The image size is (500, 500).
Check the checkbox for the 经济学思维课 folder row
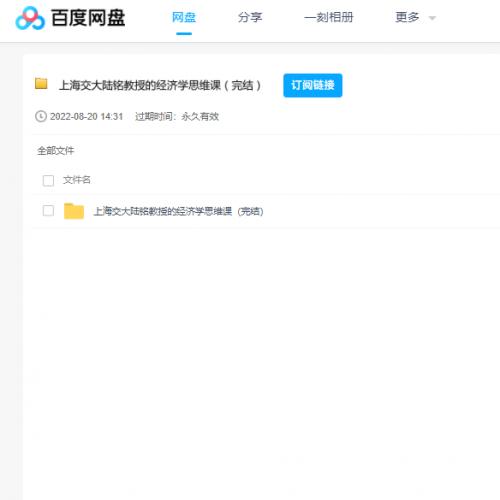(48, 211)
